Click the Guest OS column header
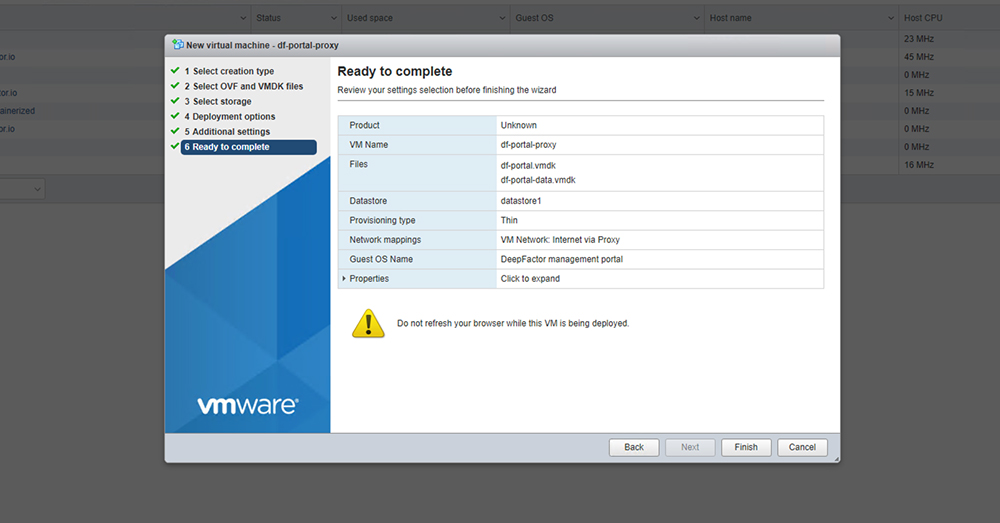 point(534,18)
